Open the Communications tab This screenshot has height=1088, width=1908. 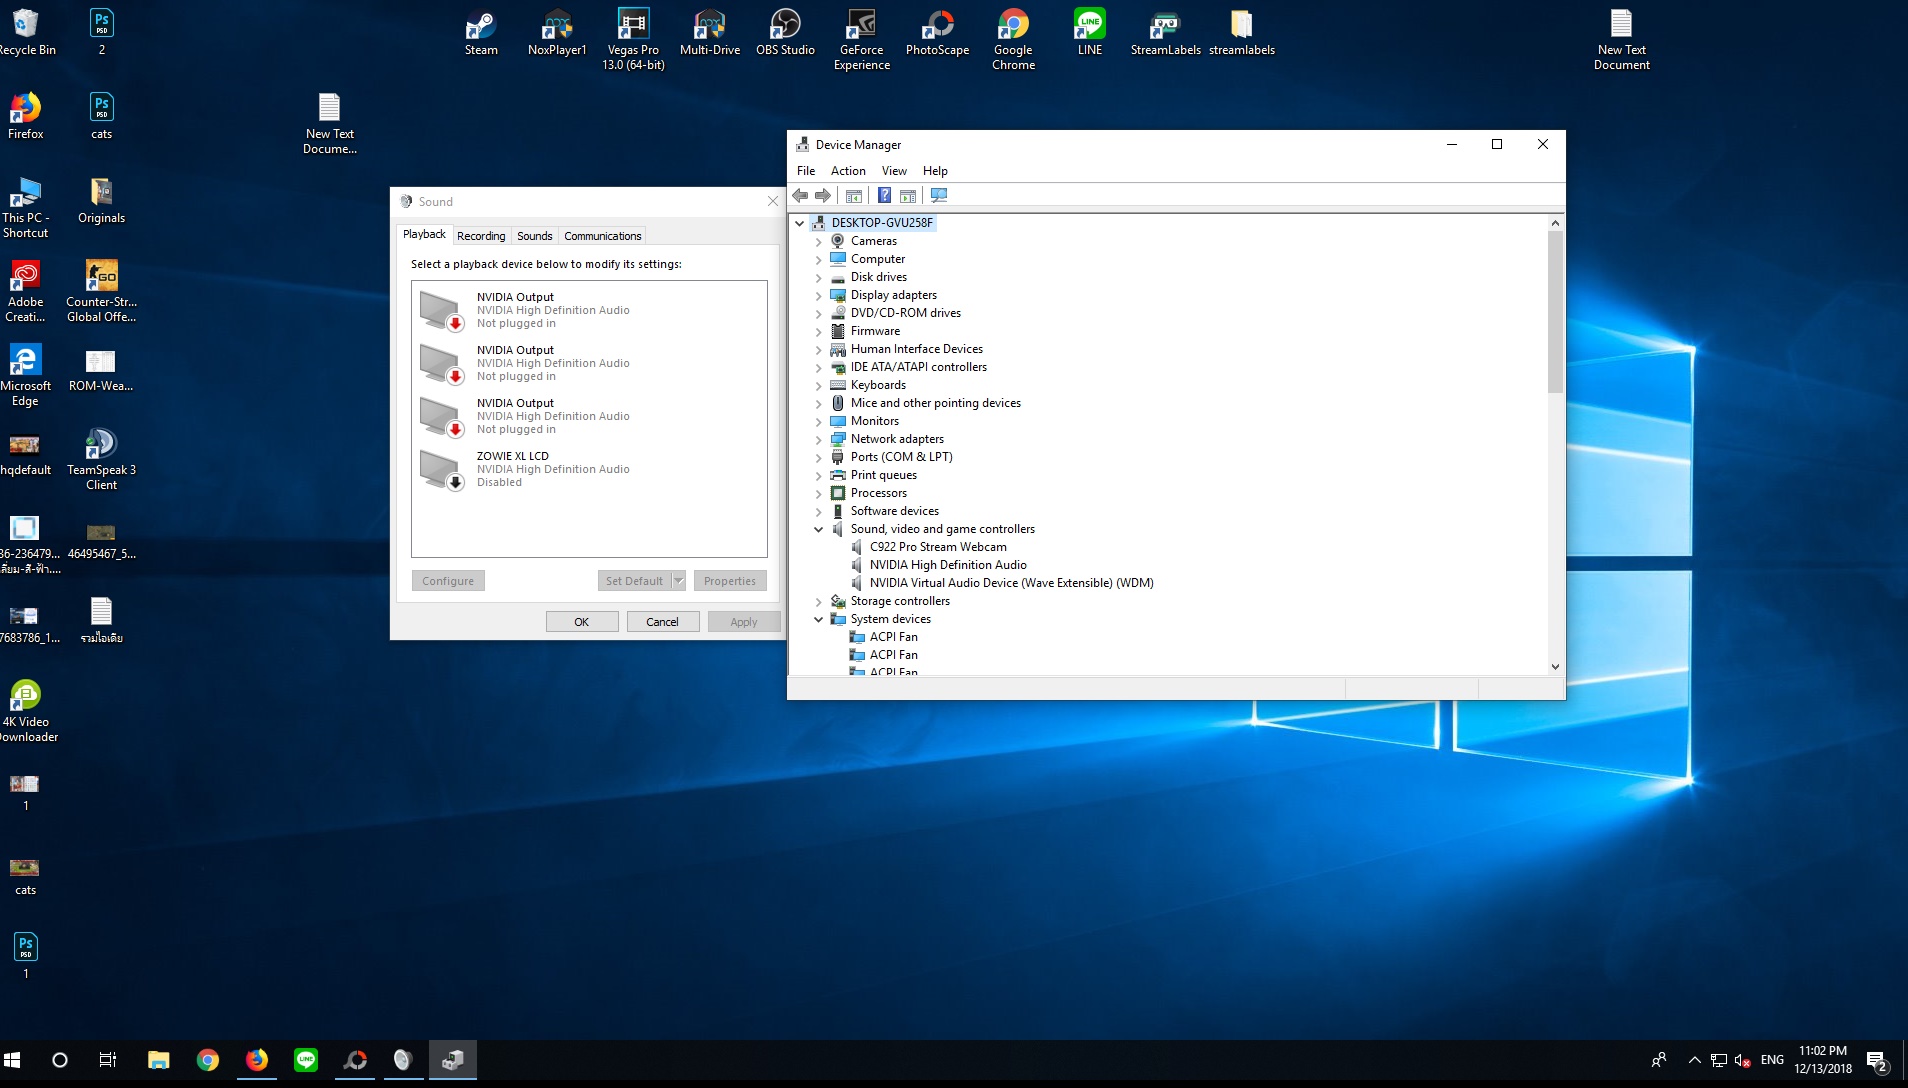[x=602, y=236]
